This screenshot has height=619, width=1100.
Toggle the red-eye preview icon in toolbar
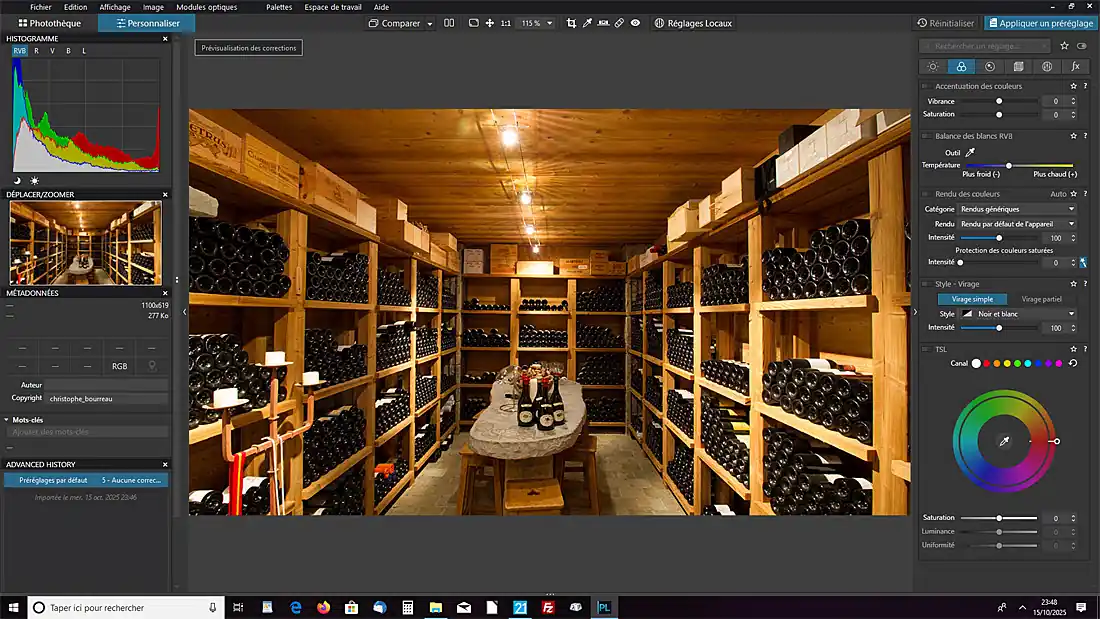[x=634, y=23]
